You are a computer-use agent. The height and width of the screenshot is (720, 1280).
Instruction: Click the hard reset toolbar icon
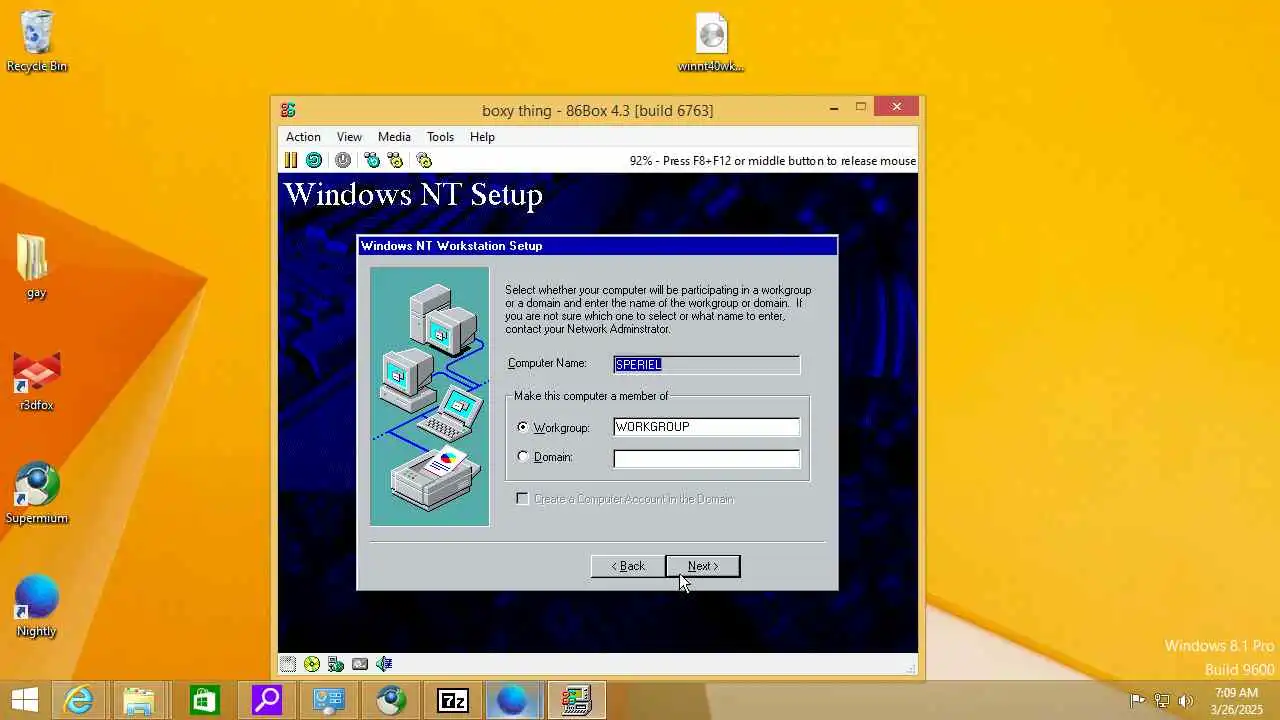(314, 160)
